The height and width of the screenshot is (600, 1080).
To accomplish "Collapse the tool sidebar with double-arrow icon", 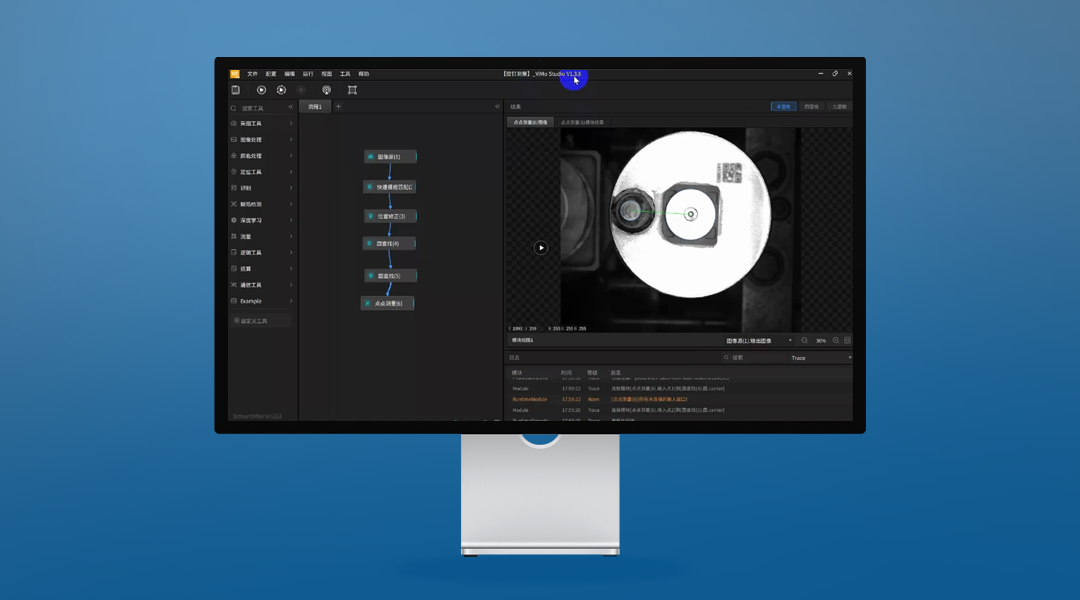I will click(291, 107).
